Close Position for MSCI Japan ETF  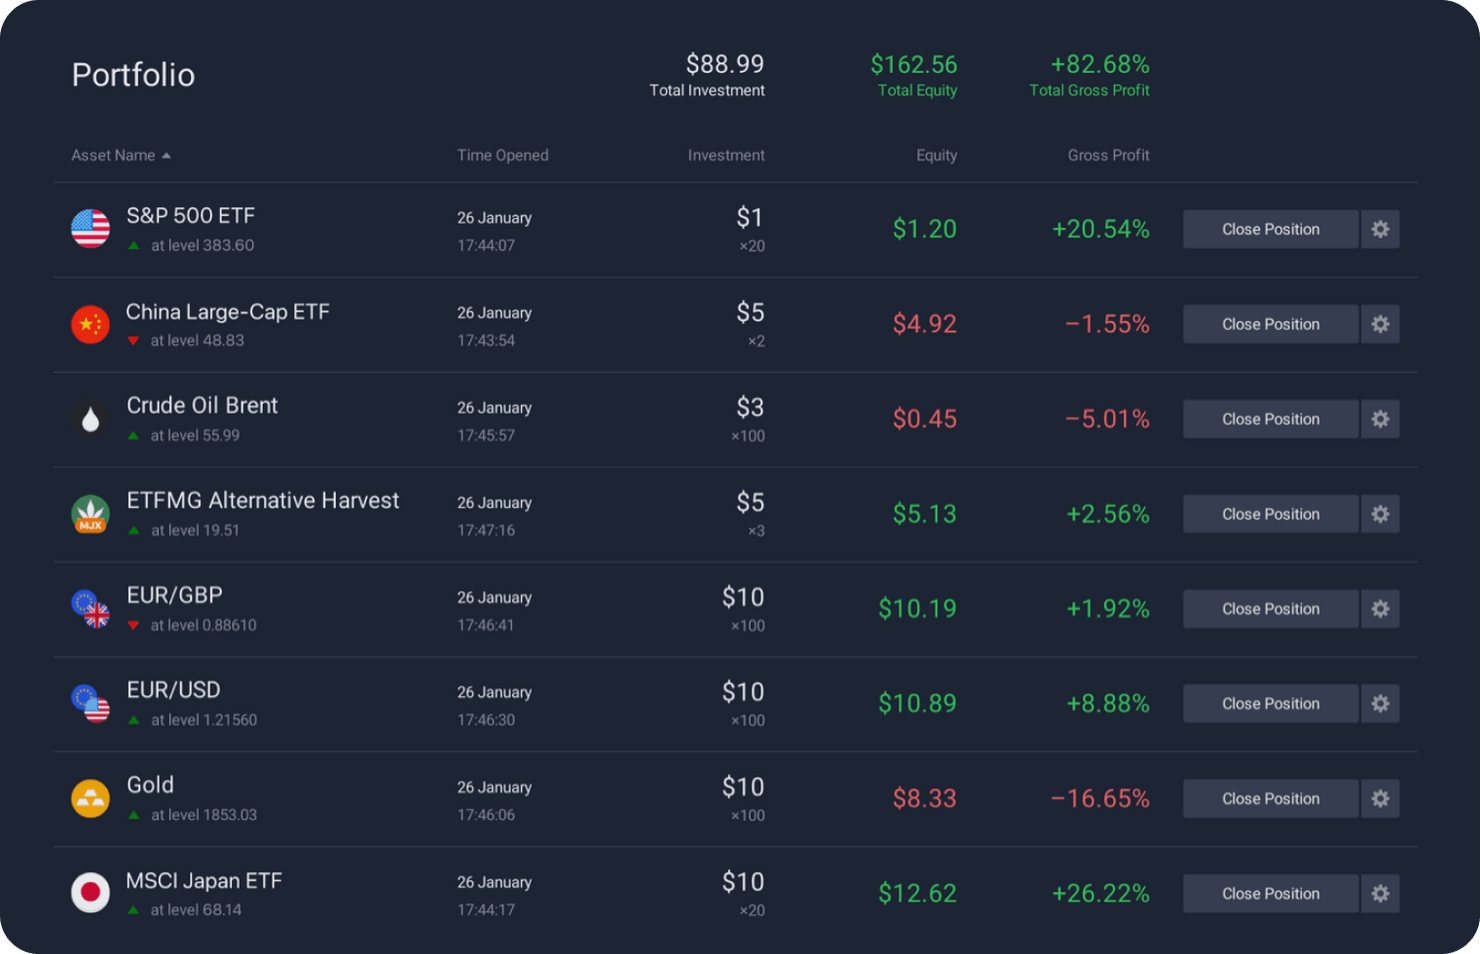[1271, 894]
